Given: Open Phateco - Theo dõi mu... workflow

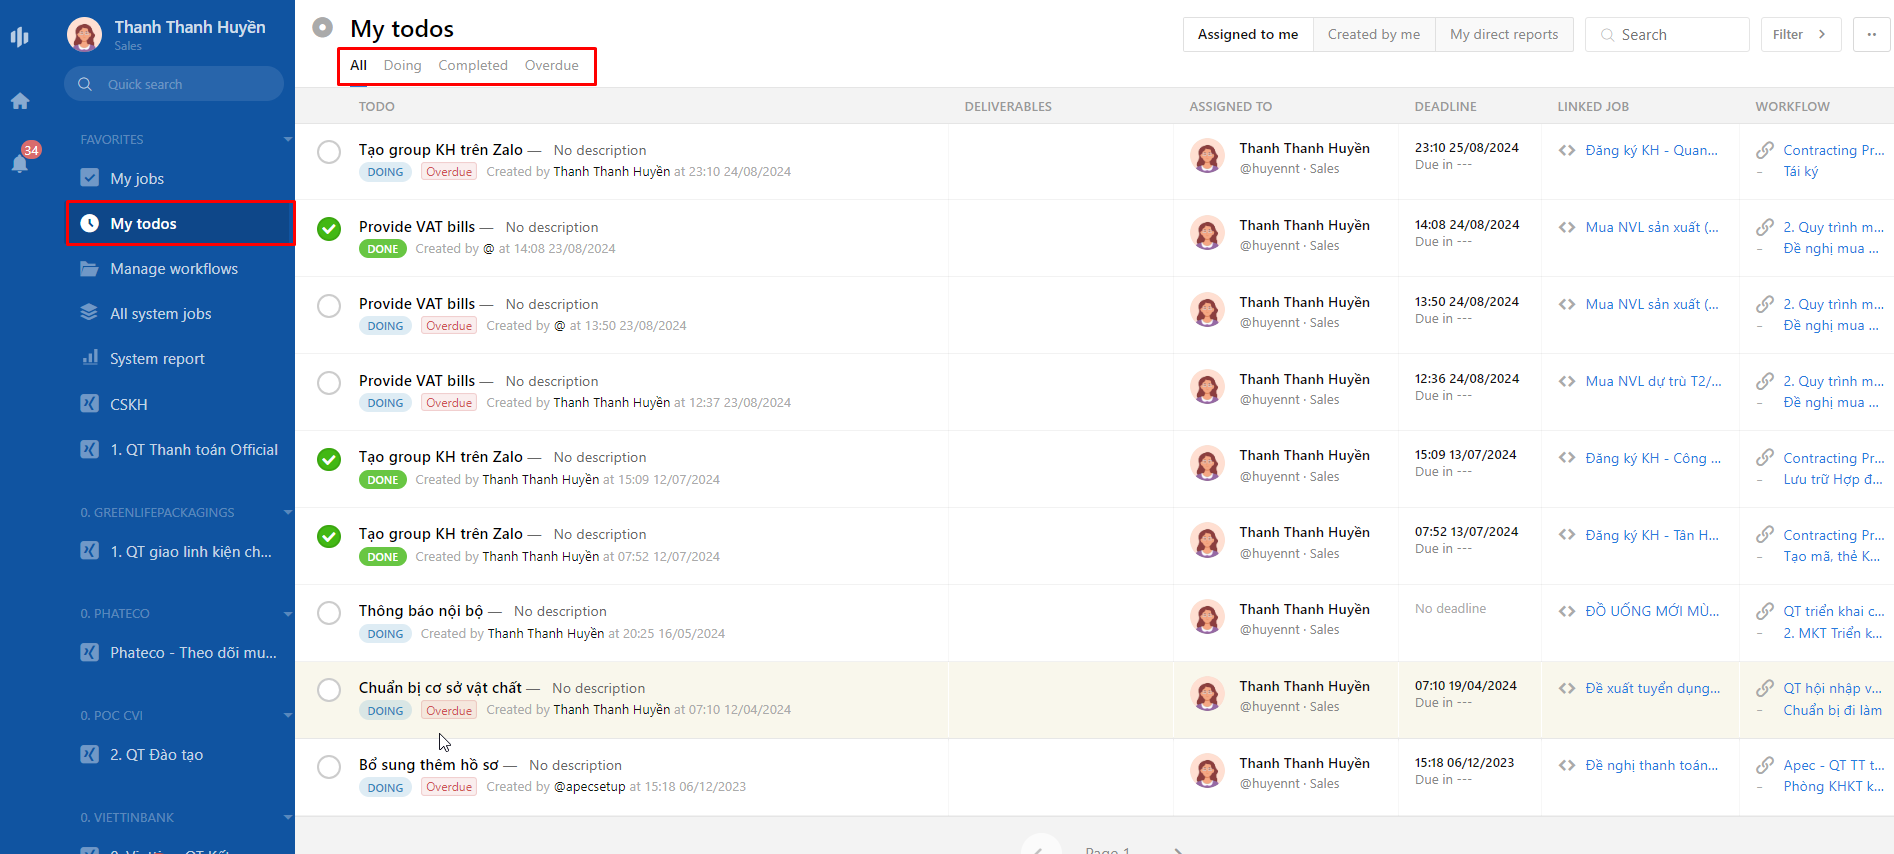Looking at the screenshot, I should coord(193,652).
